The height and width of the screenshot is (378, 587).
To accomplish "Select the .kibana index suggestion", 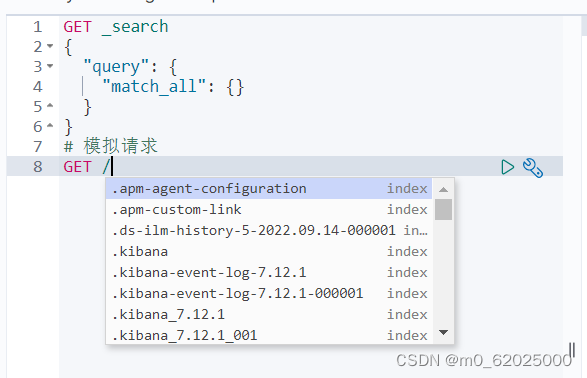I will [269, 252].
